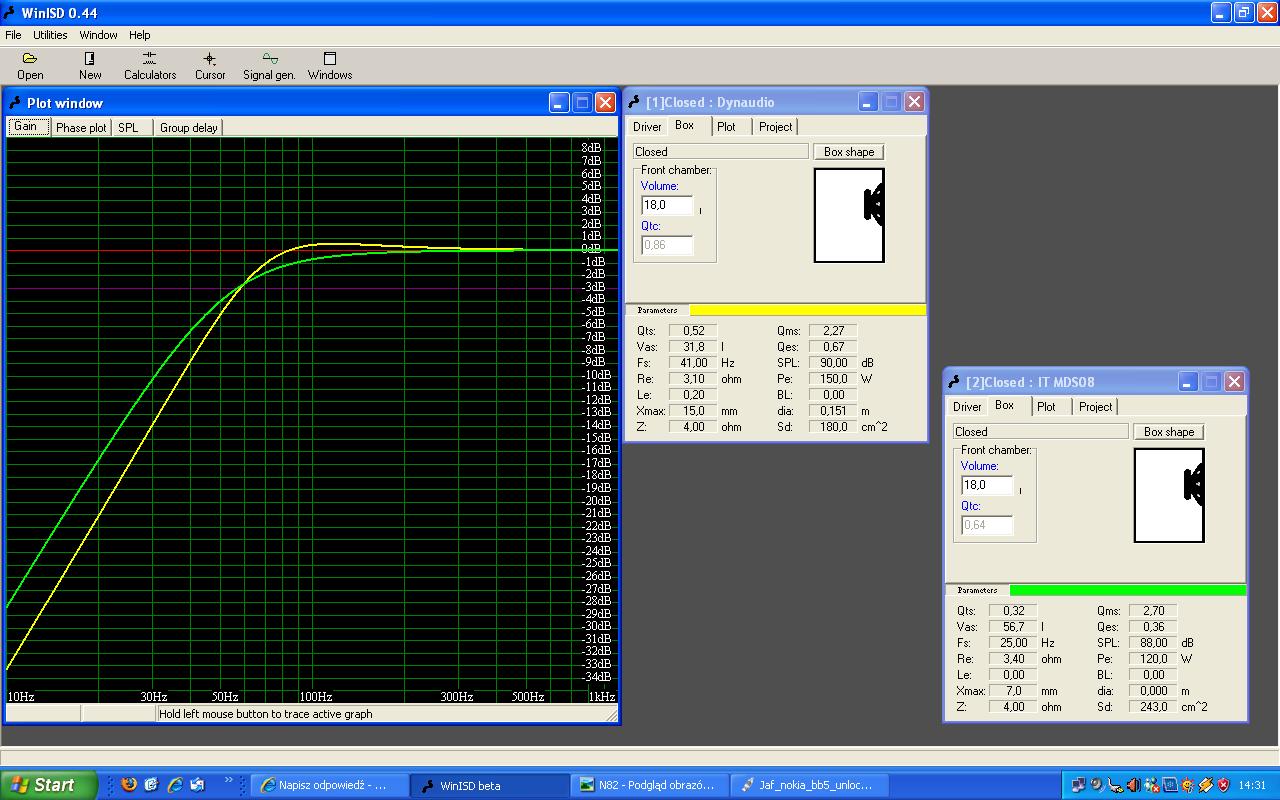Switch to the Phase plot tab
The image size is (1280, 800).
[81, 128]
